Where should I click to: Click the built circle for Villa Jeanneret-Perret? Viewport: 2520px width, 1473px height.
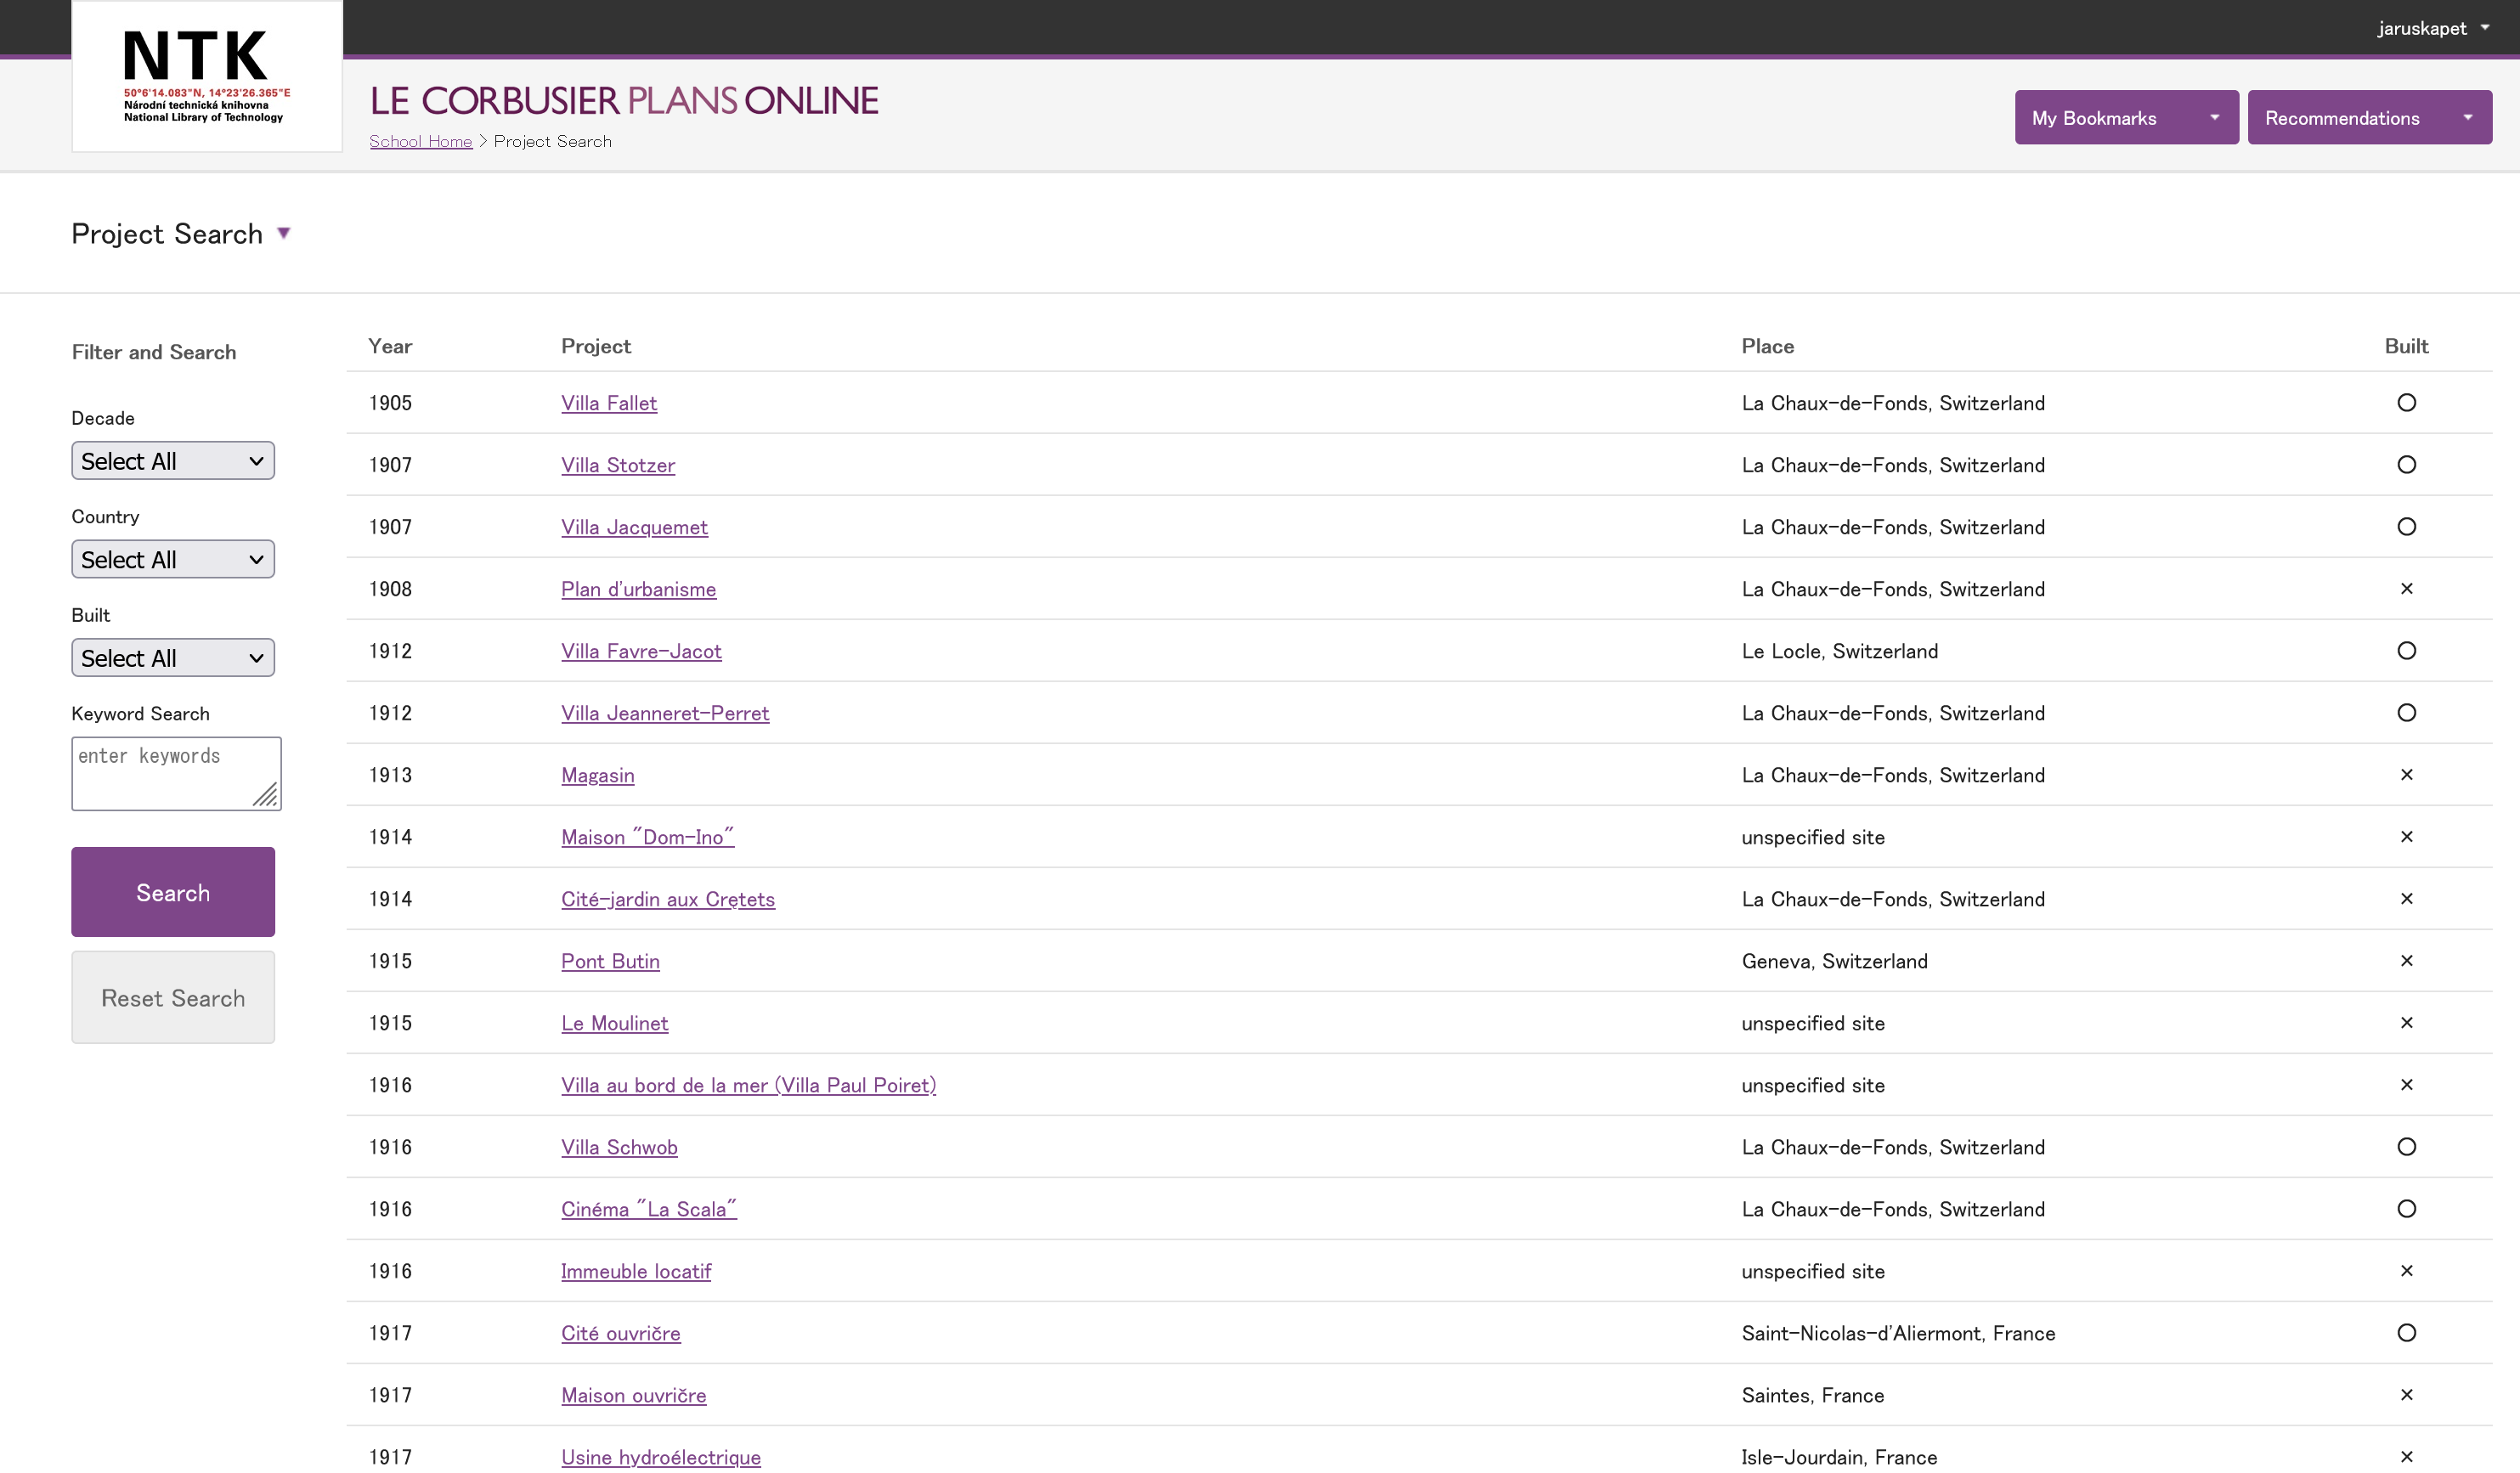[x=2406, y=713]
